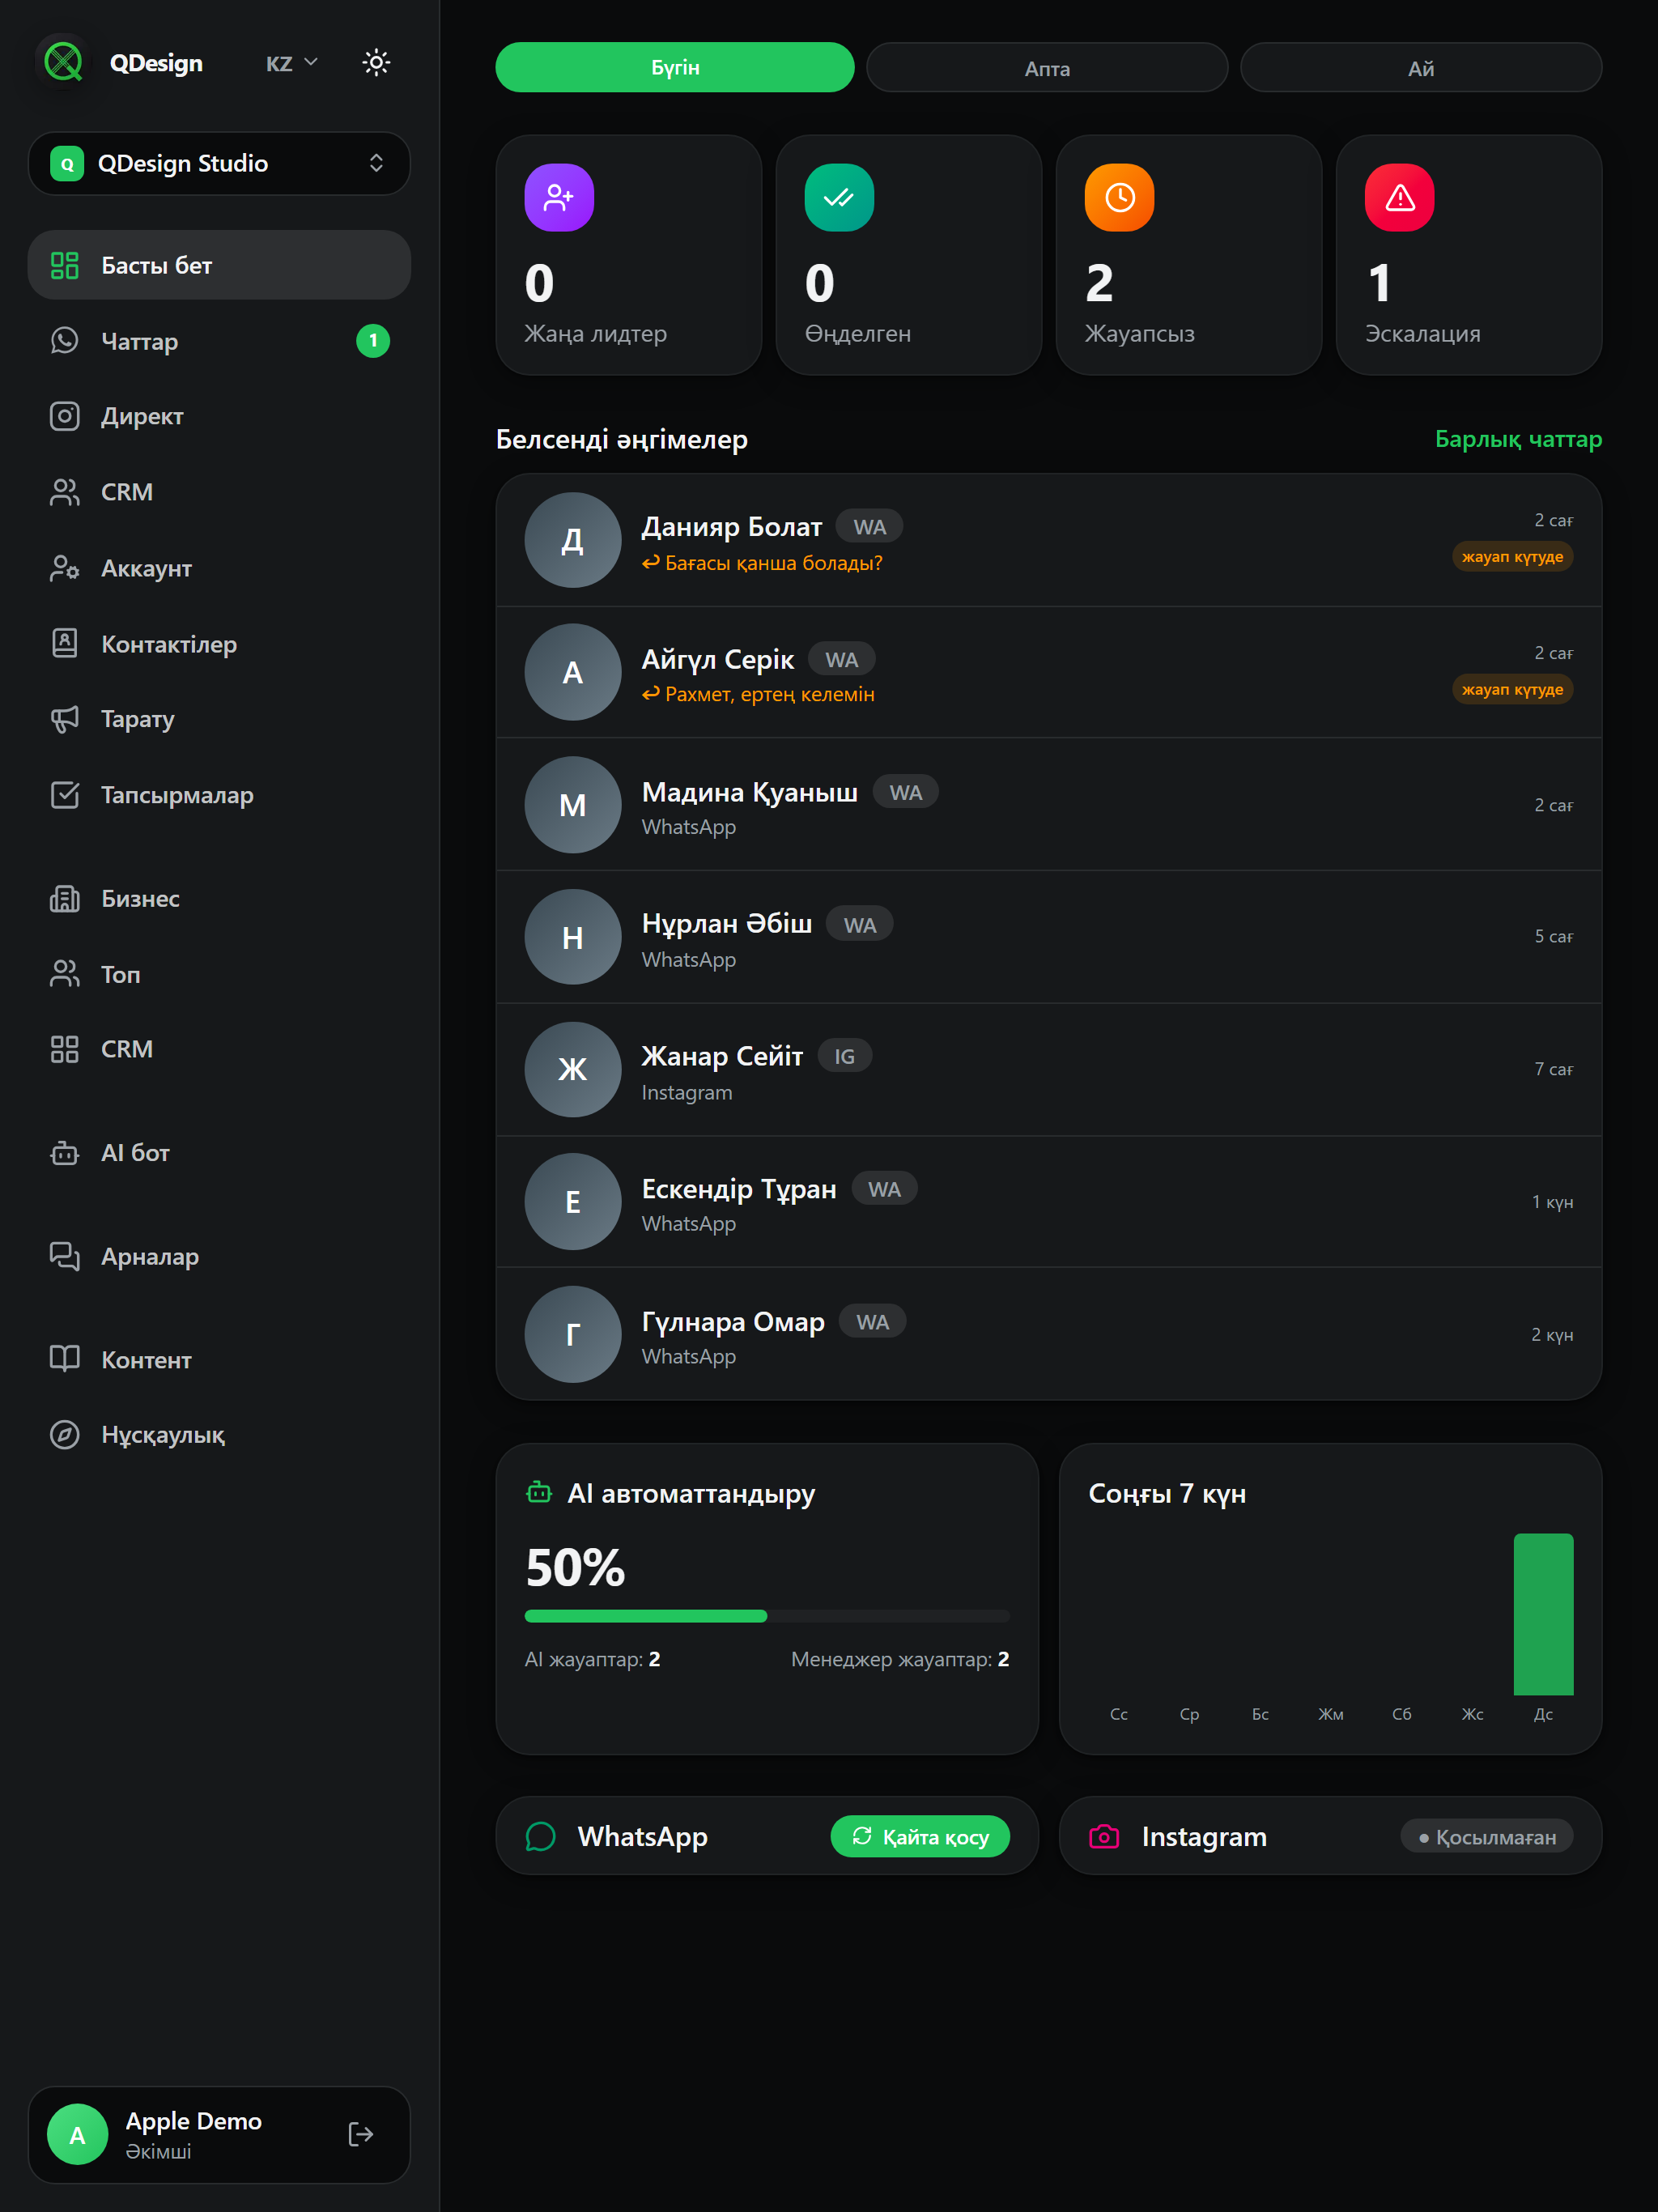Go to Басты бет dashboard

[x=219, y=265]
